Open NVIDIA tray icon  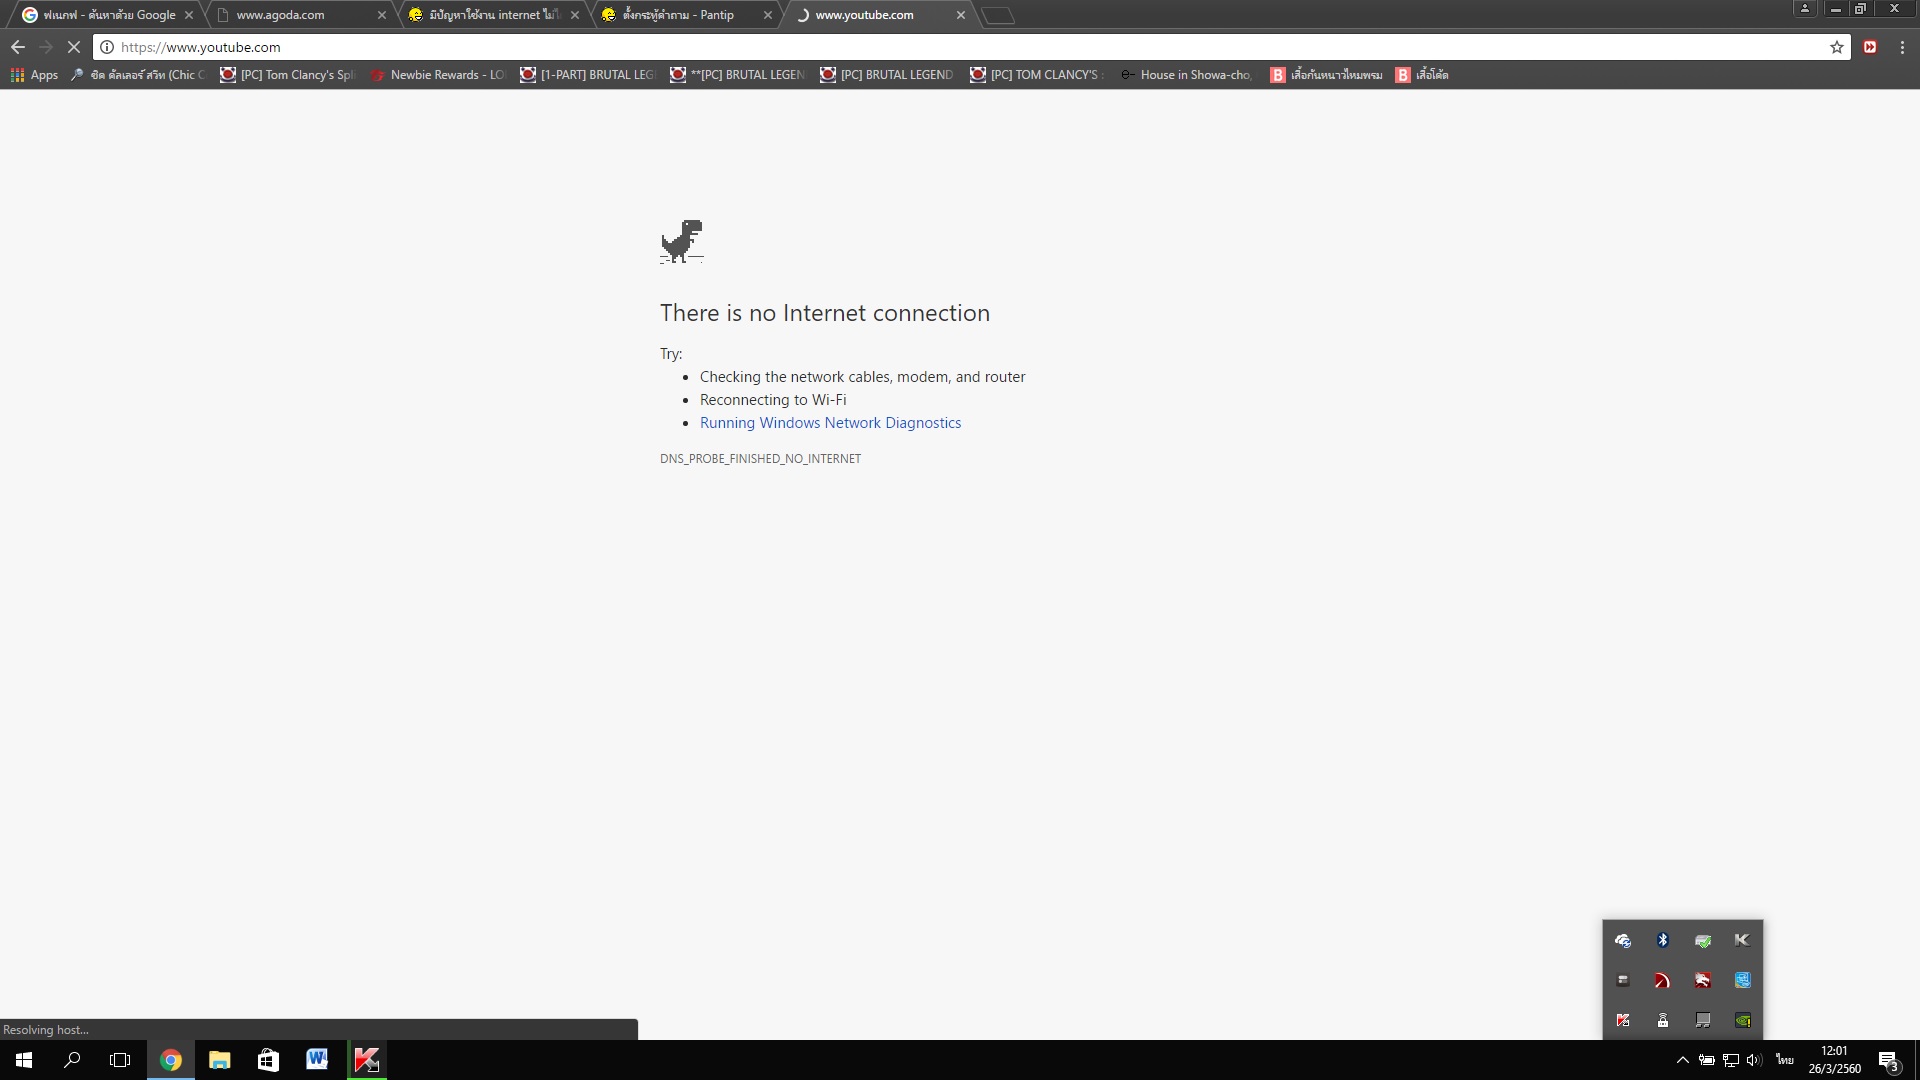pyautogui.click(x=1743, y=1021)
